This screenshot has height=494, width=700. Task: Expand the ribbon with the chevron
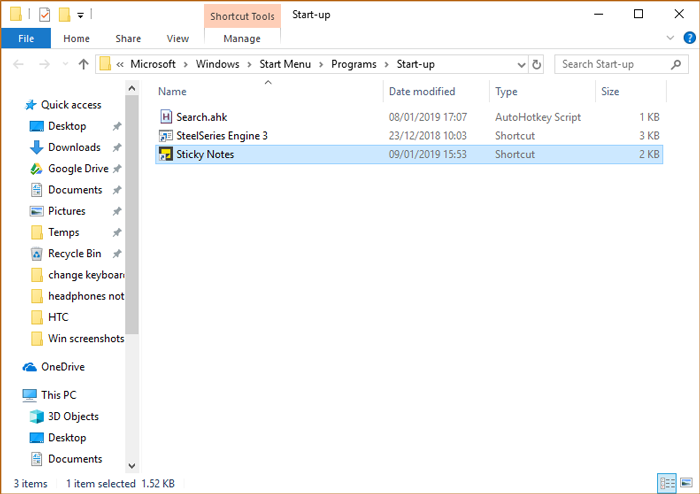point(670,38)
